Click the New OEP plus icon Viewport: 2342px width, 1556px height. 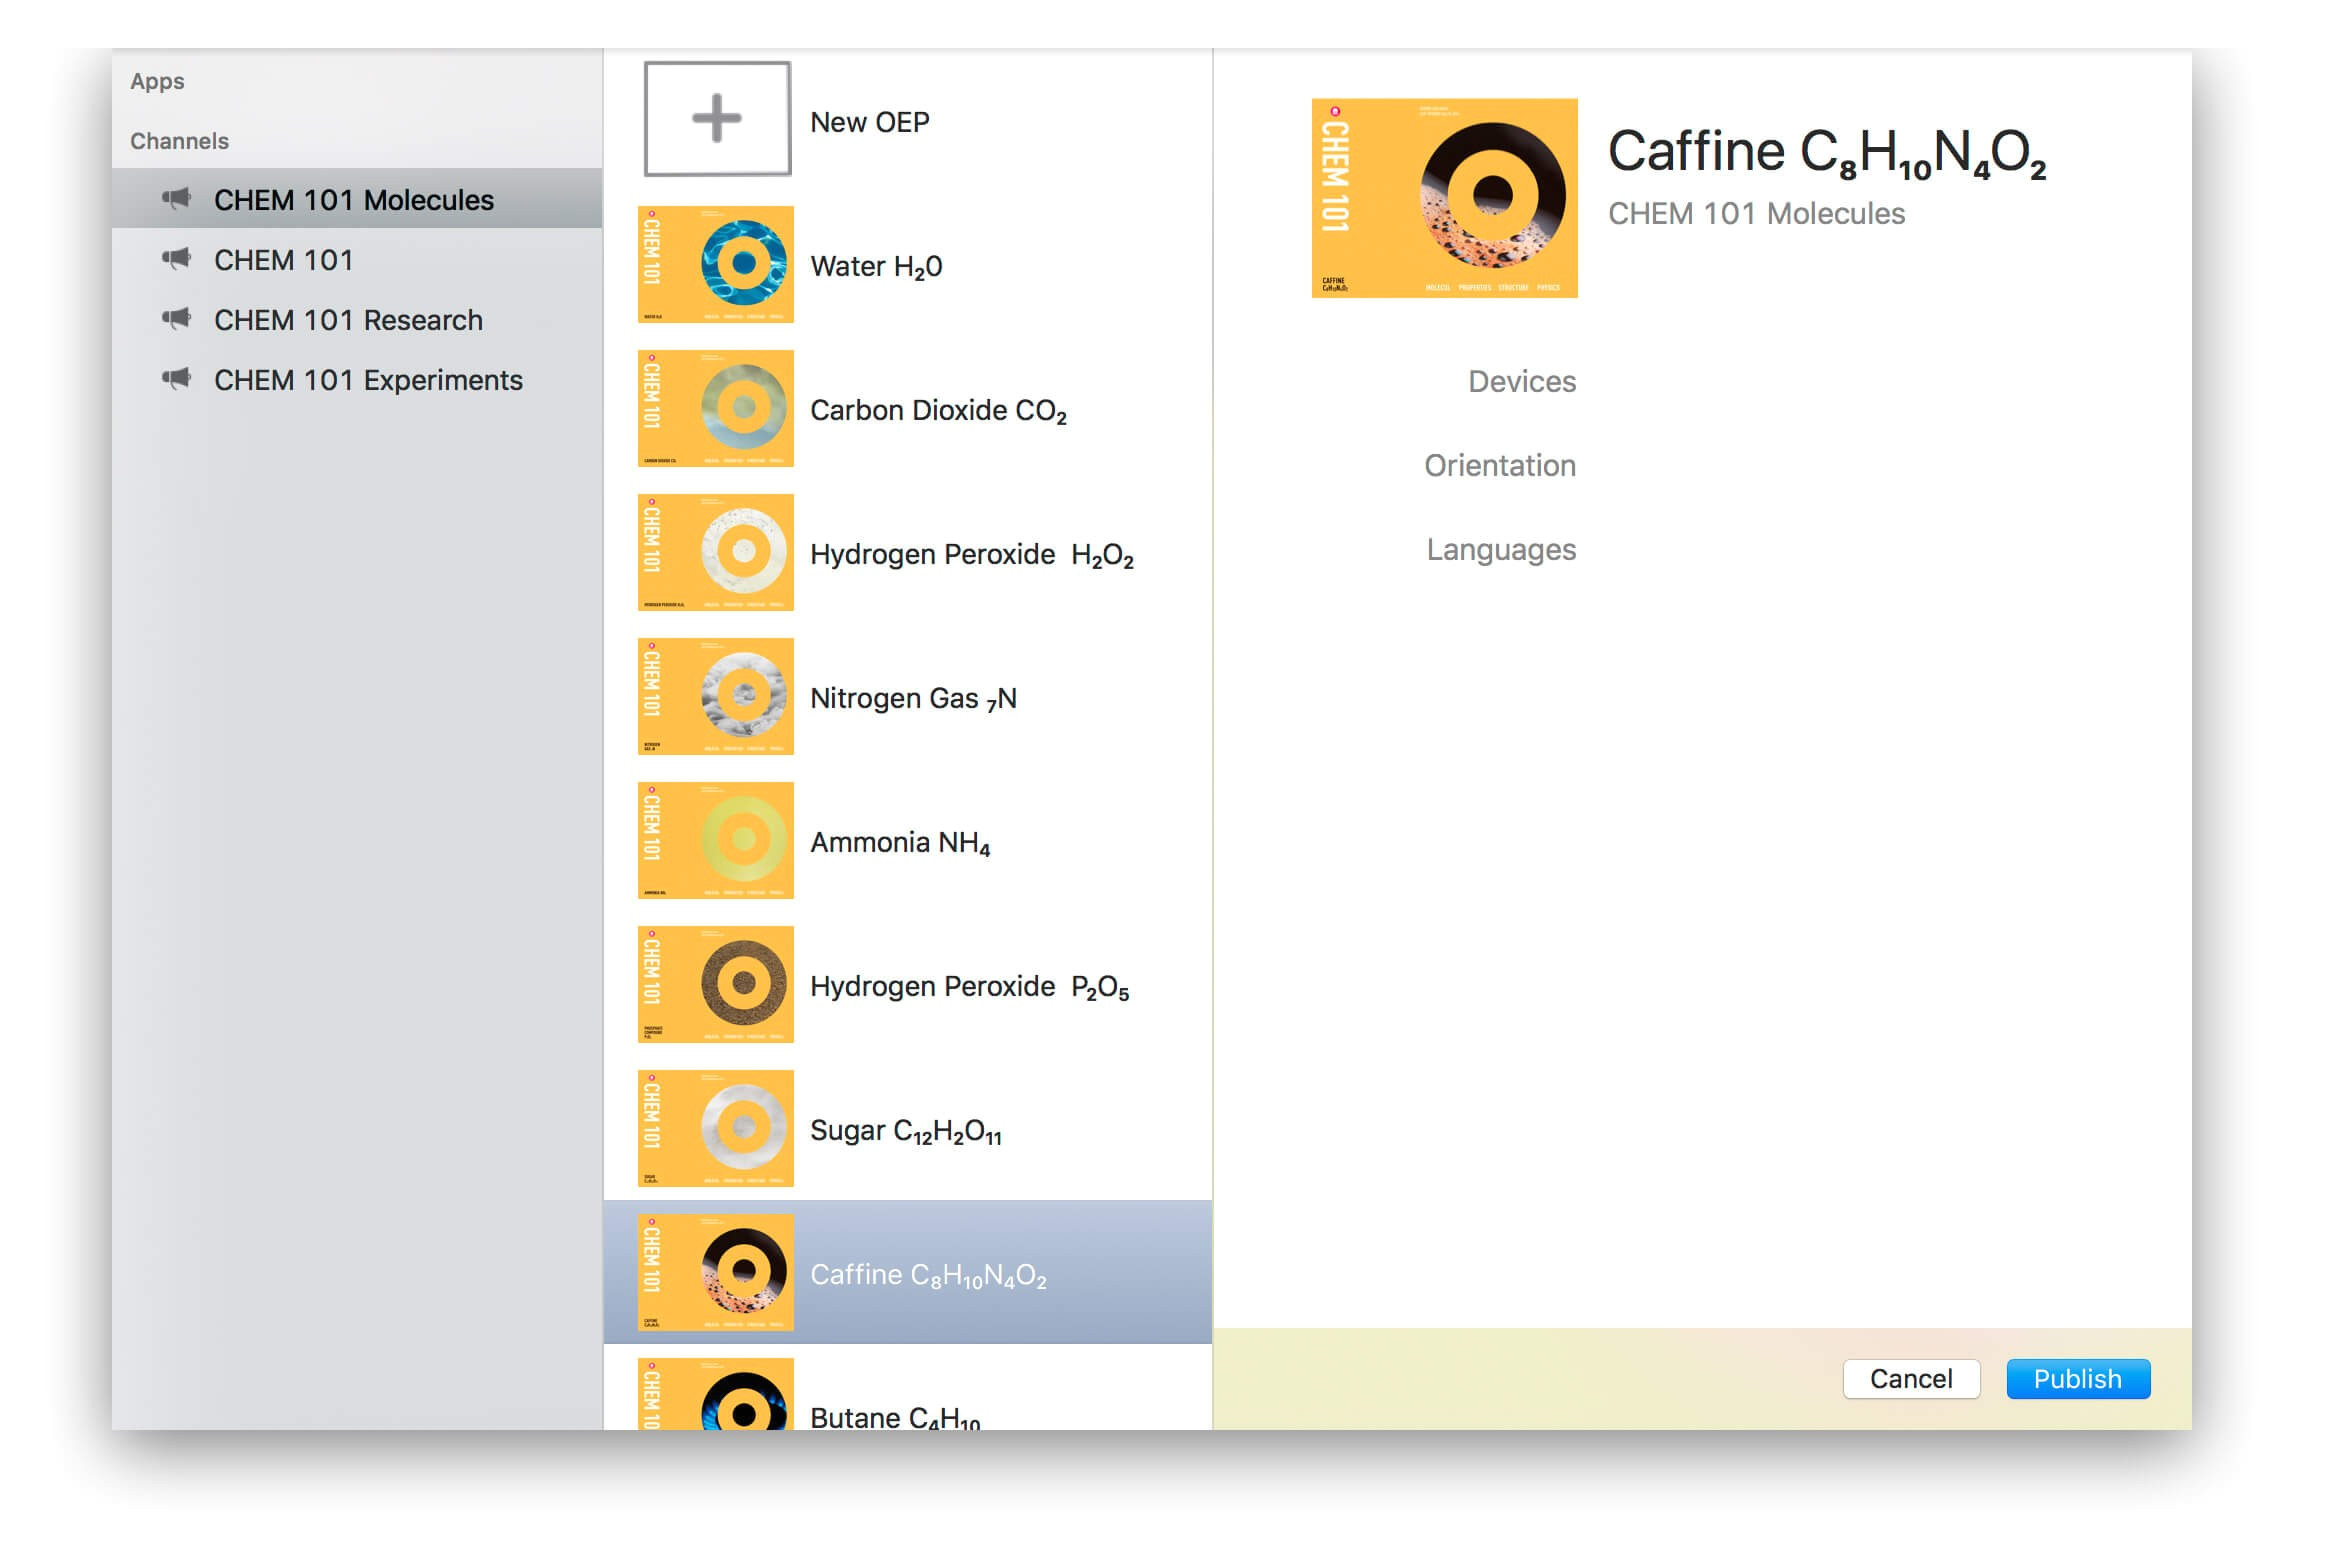(x=716, y=119)
